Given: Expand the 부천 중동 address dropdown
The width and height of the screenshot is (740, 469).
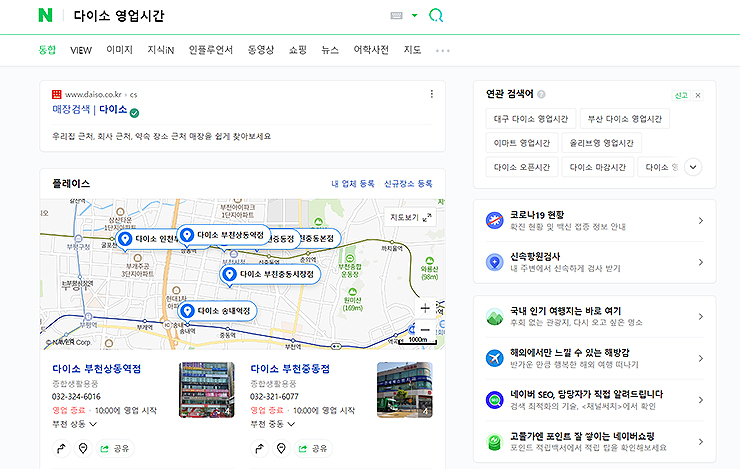Looking at the screenshot, I should (x=273, y=424).
